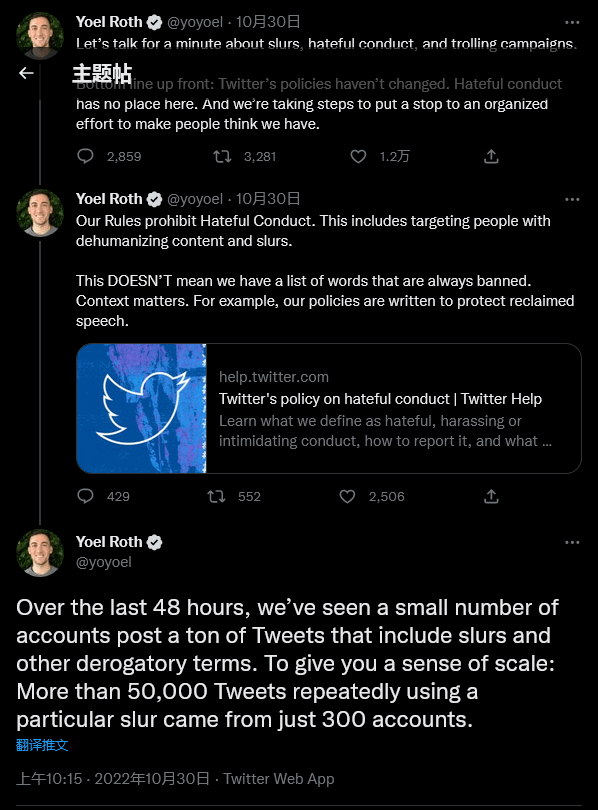
Task: Open more options on the first tweet
Action: click(572, 22)
